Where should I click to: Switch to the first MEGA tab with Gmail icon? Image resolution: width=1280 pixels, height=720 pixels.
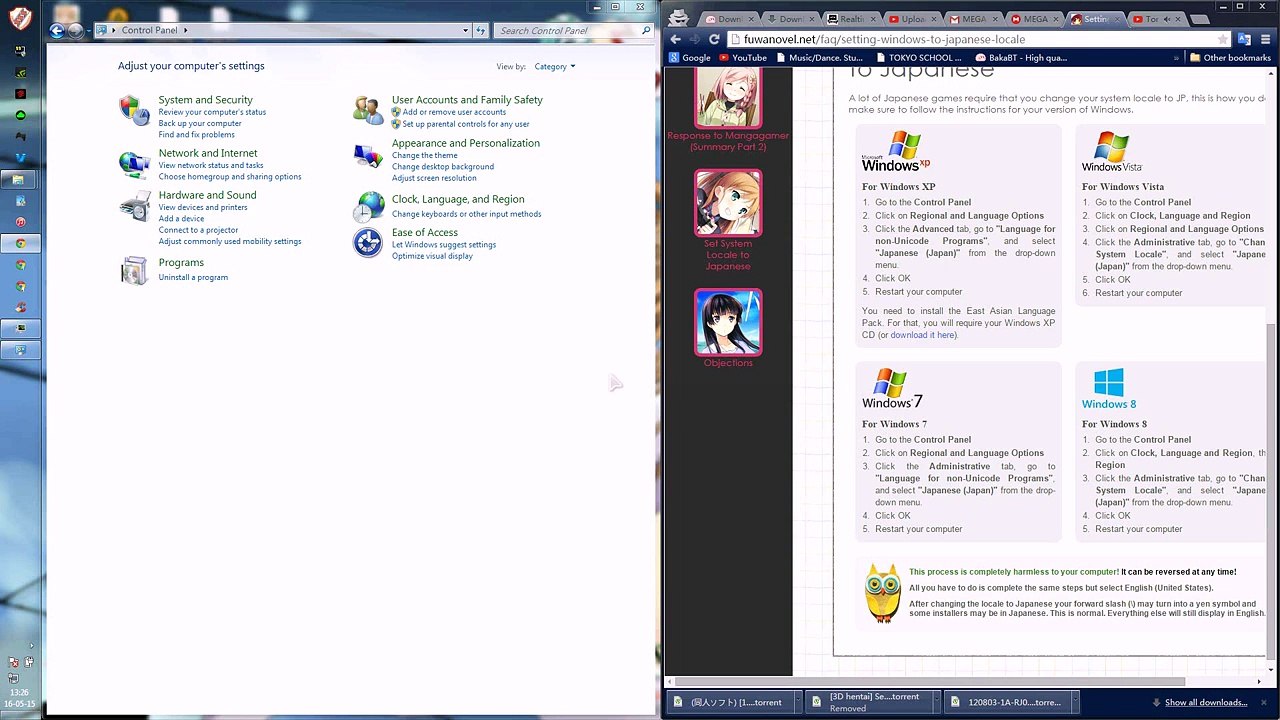tap(972, 19)
